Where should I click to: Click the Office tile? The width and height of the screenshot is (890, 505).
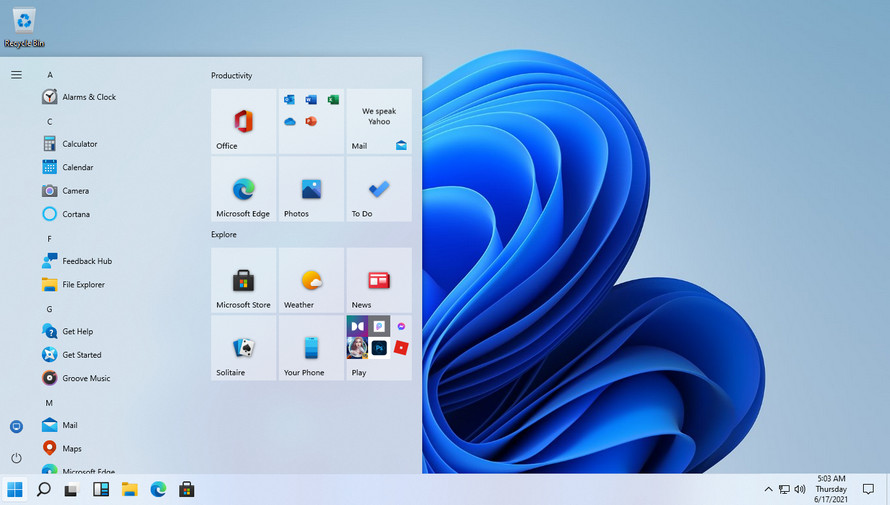(244, 121)
